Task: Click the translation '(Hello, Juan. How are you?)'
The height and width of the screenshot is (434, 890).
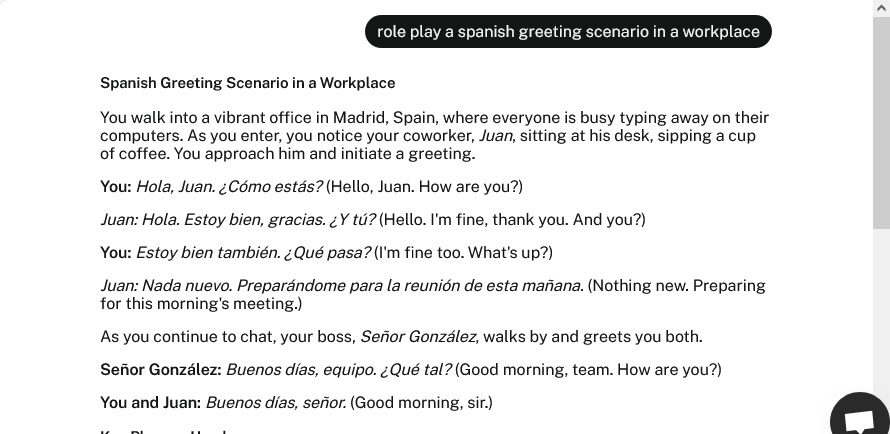Action: coord(424,187)
